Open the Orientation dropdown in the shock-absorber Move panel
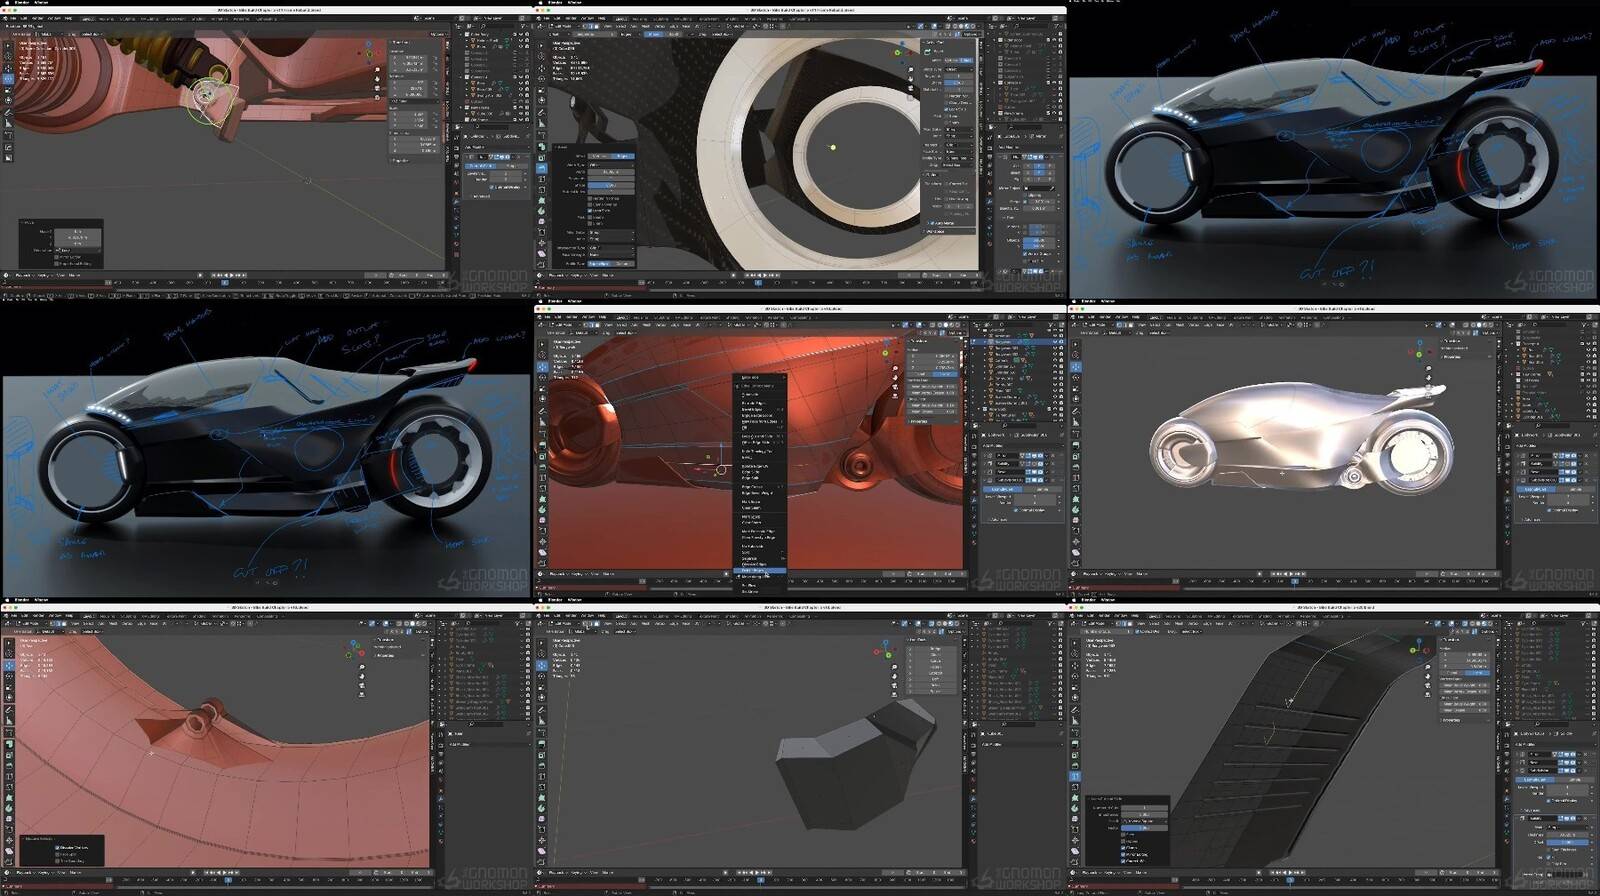Screen dimensions: 1600x896 (x=78, y=250)
